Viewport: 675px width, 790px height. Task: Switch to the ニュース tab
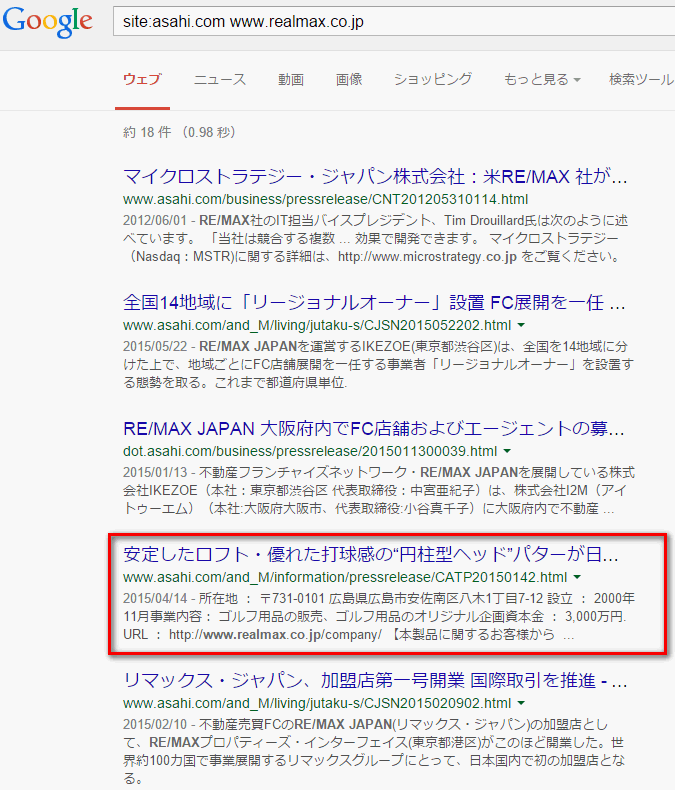[220, 80]
